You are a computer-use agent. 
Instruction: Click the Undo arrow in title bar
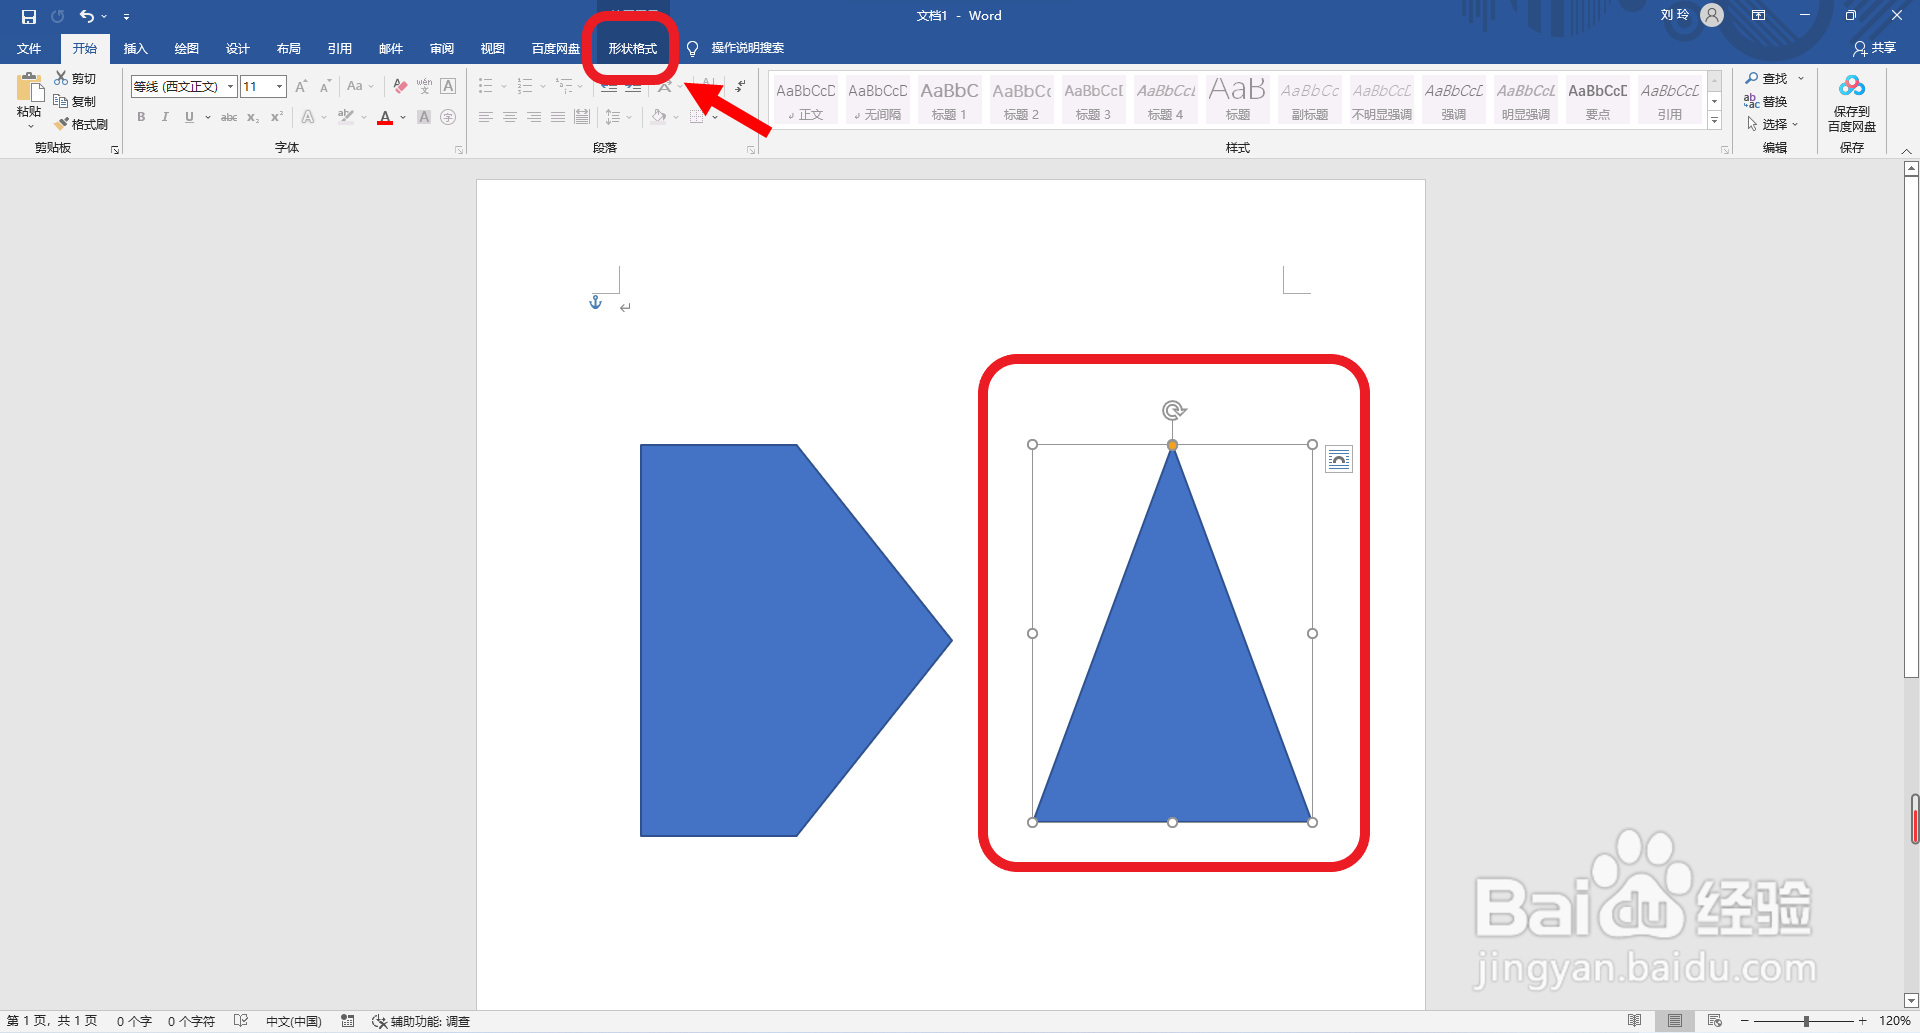coord(87,16)
